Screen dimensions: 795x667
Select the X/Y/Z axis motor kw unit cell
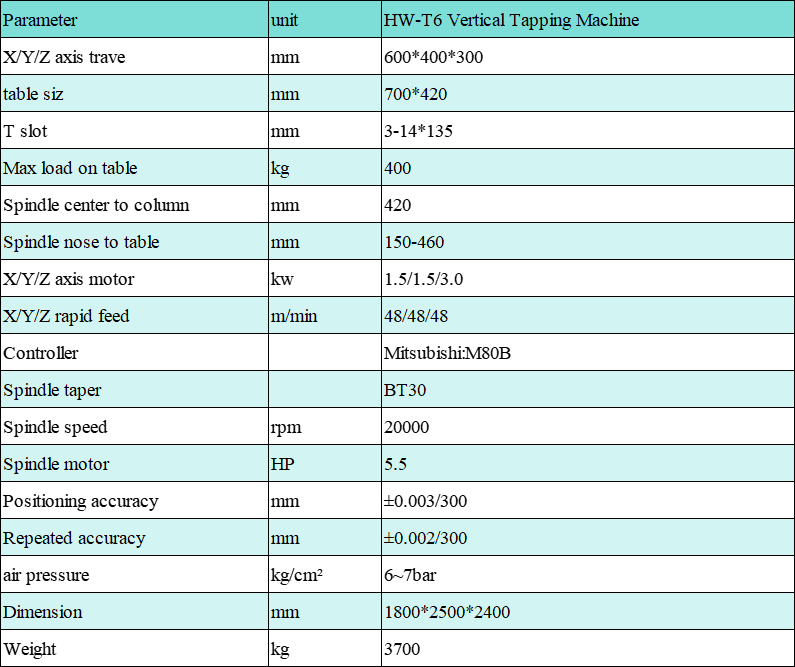[x=324, y=278]
